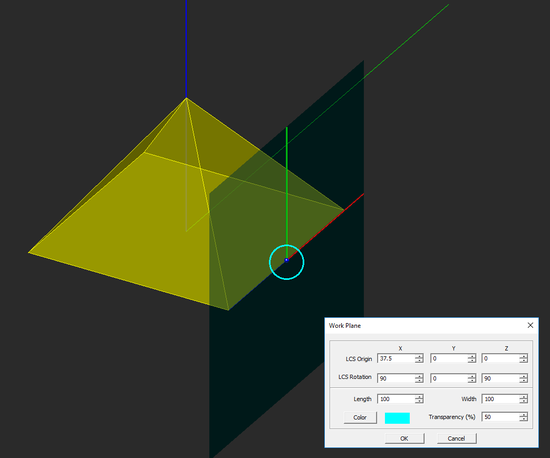Screen dimensions: 550x458
Task: Click the cyan color swatch
Action: pos(397,418)
